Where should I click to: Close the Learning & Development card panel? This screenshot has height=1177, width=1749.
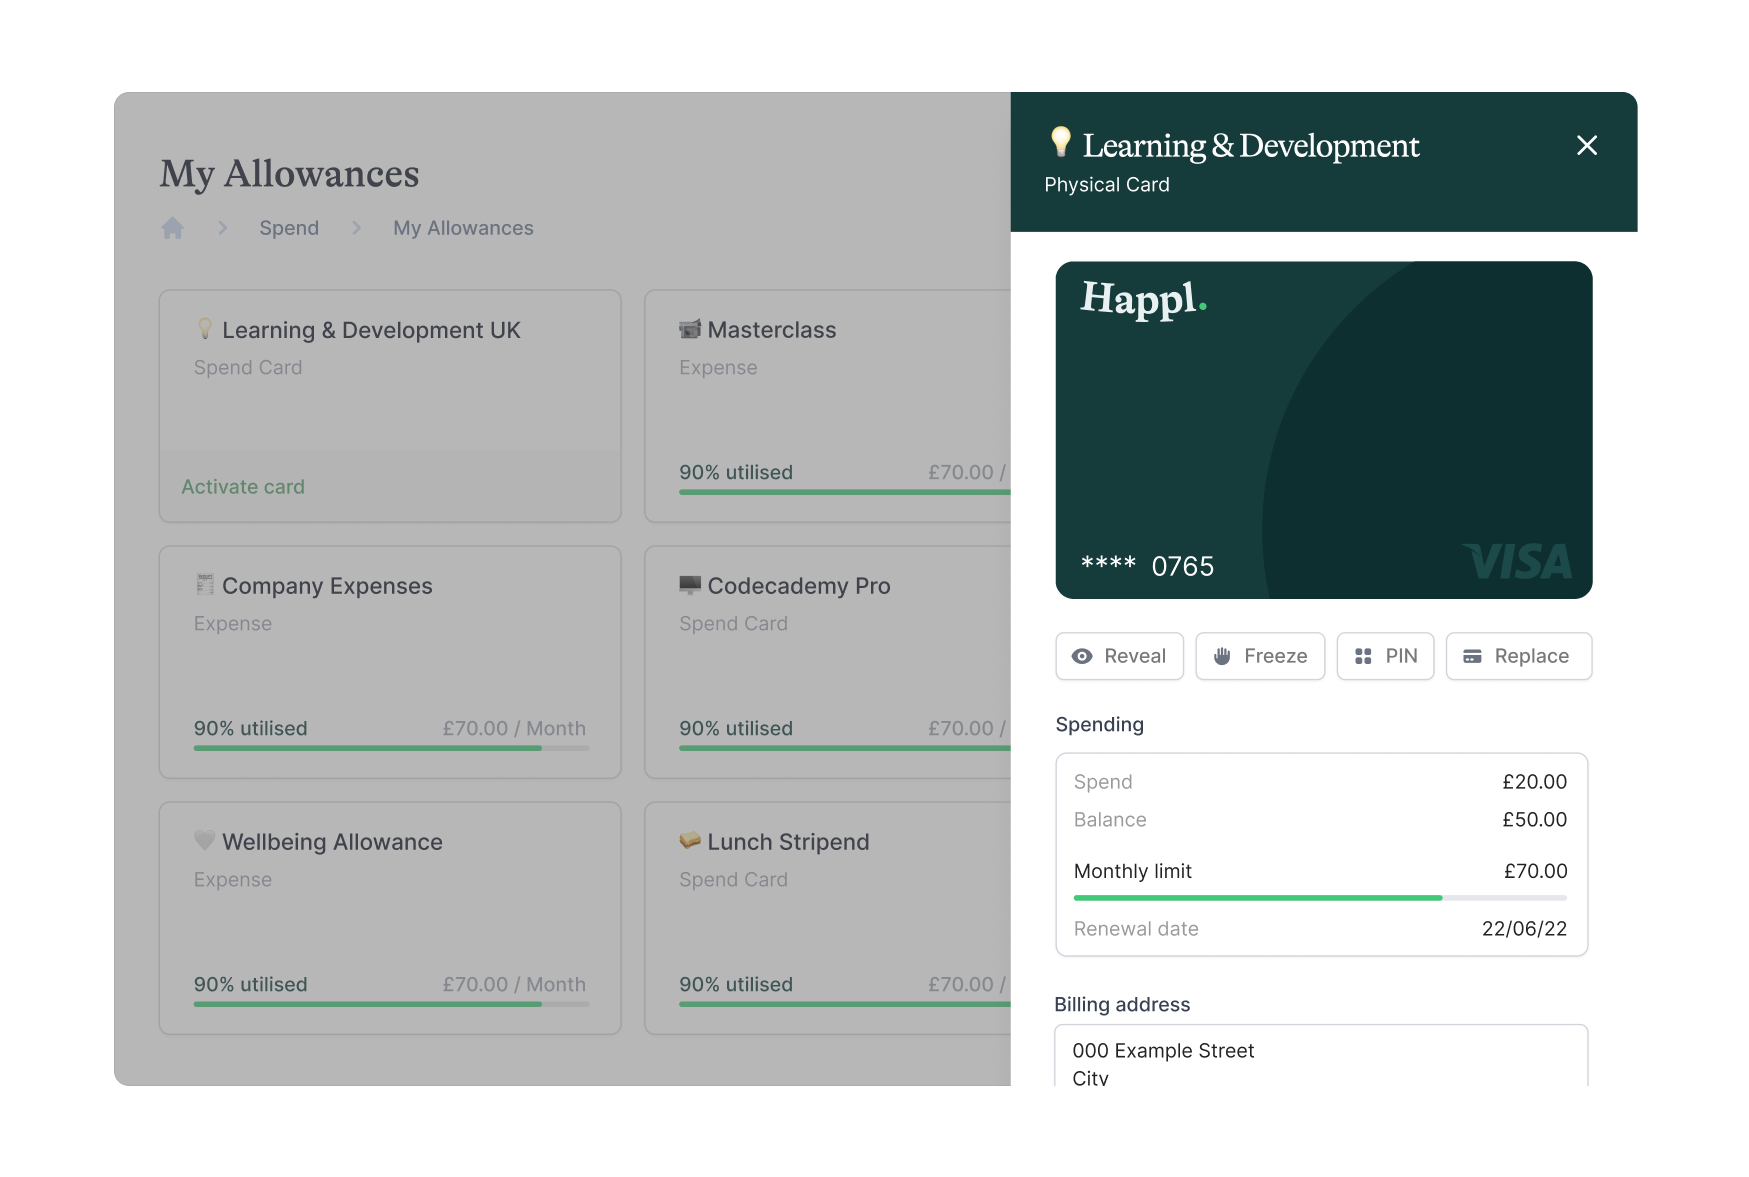[1586, 146]
